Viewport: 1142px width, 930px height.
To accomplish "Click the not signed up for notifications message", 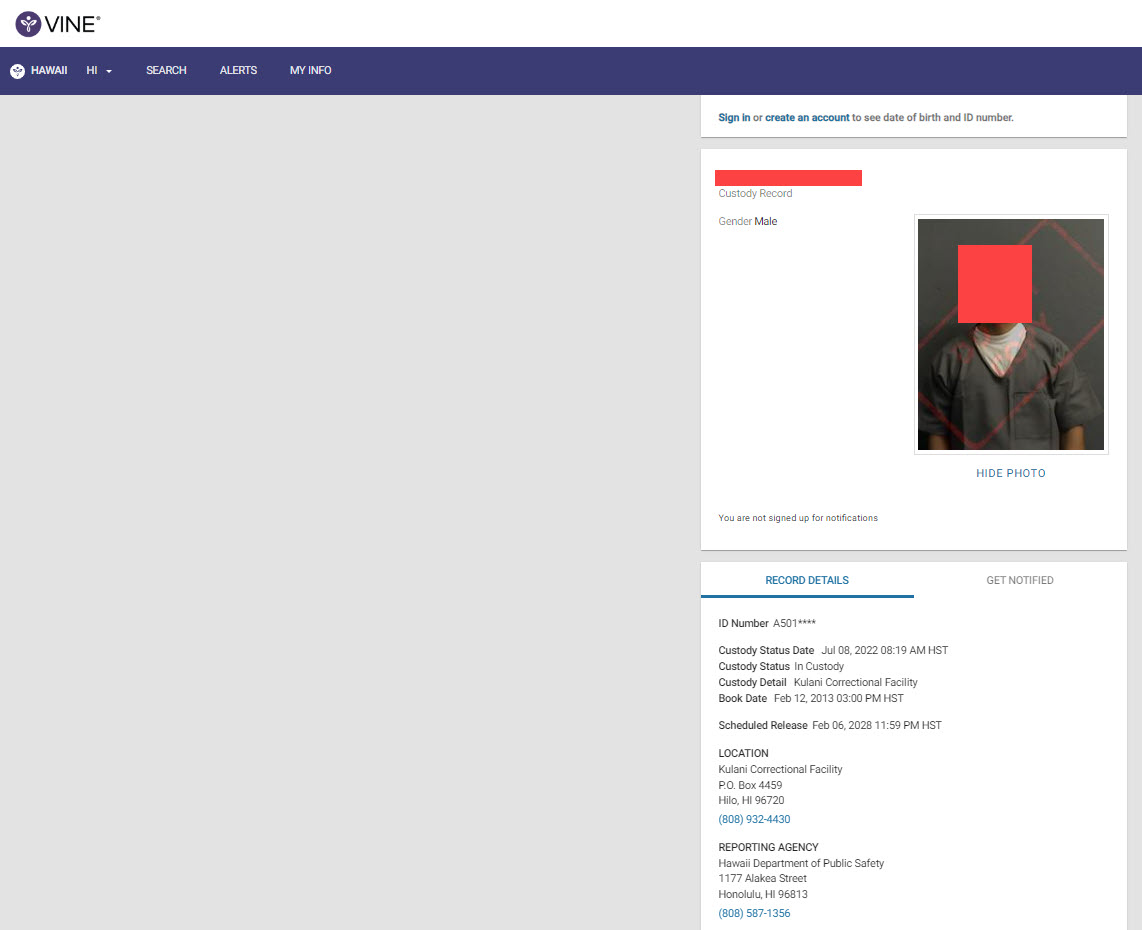I will tap(798, 518).
